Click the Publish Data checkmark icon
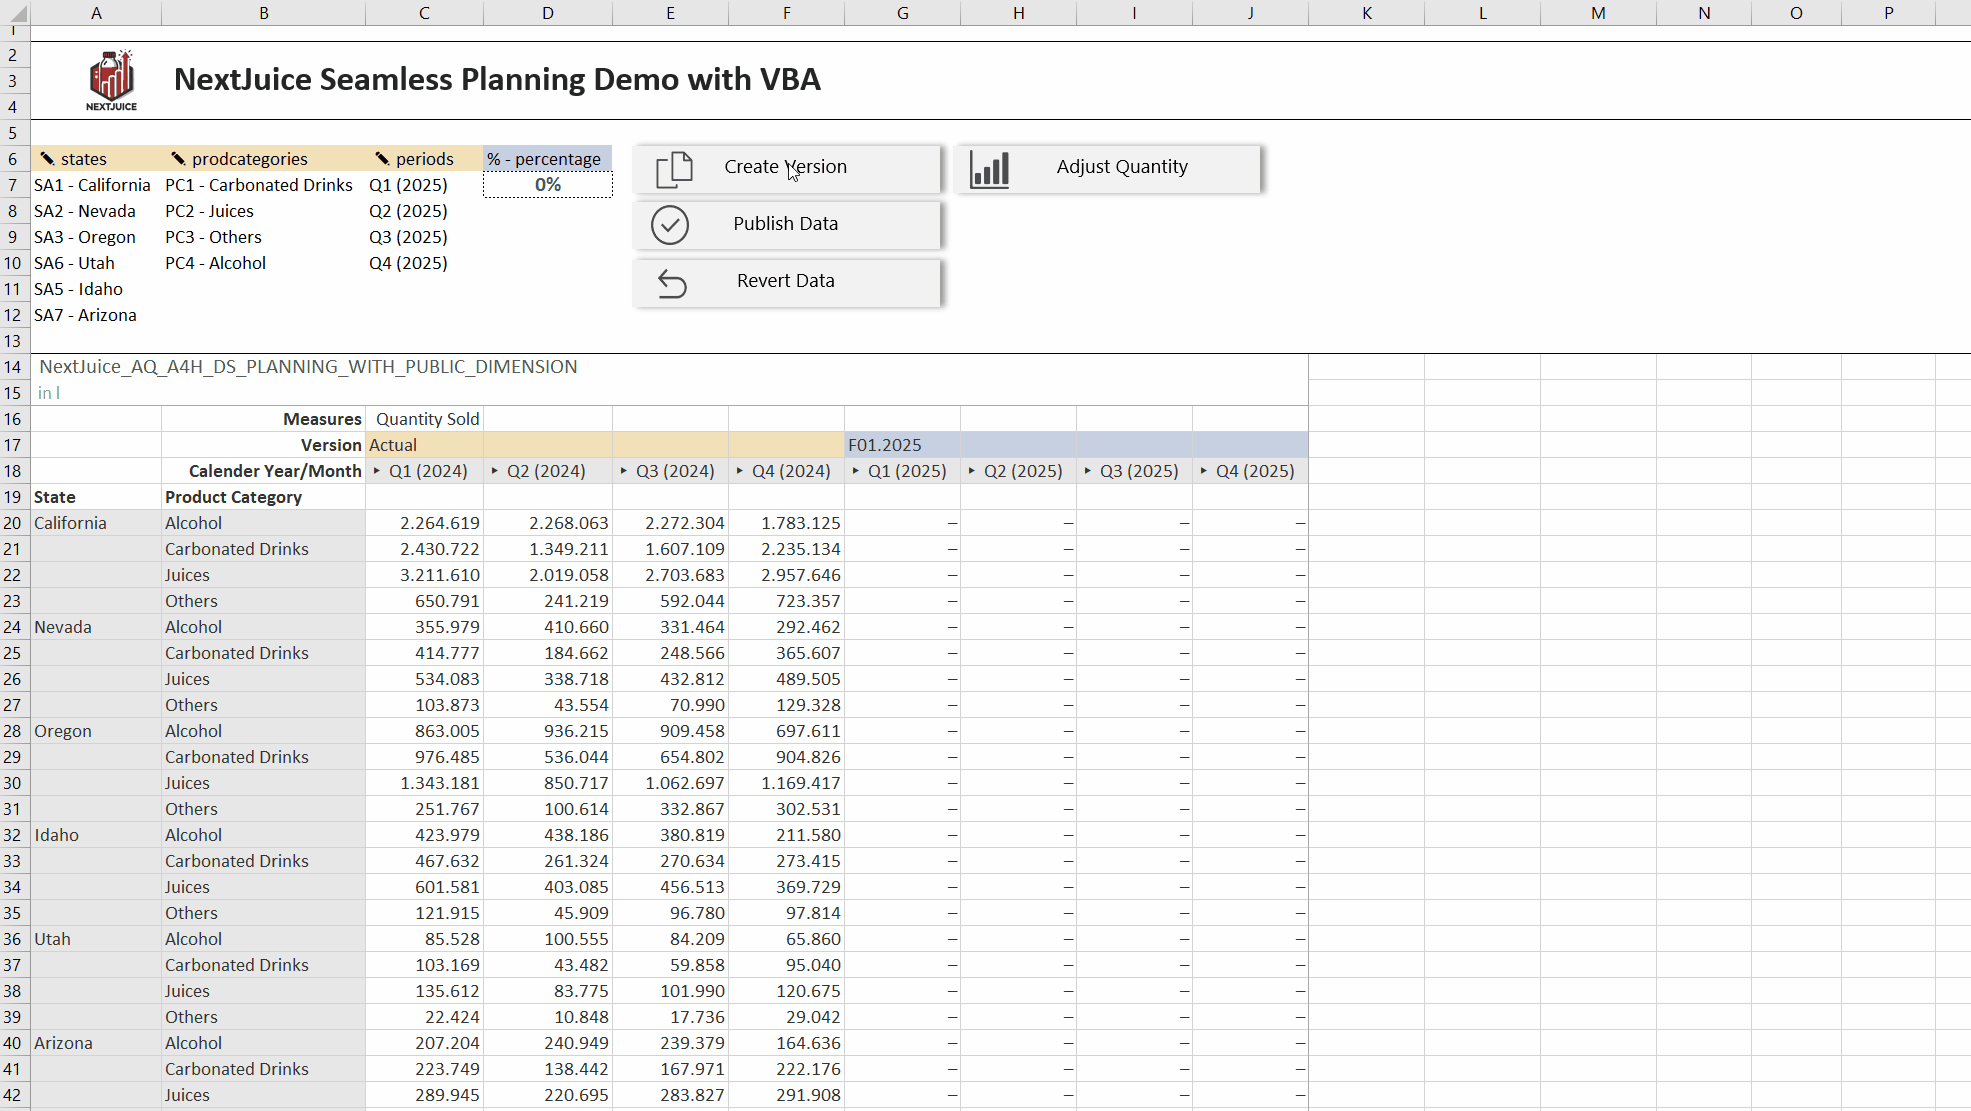 (x=671, y=225)
